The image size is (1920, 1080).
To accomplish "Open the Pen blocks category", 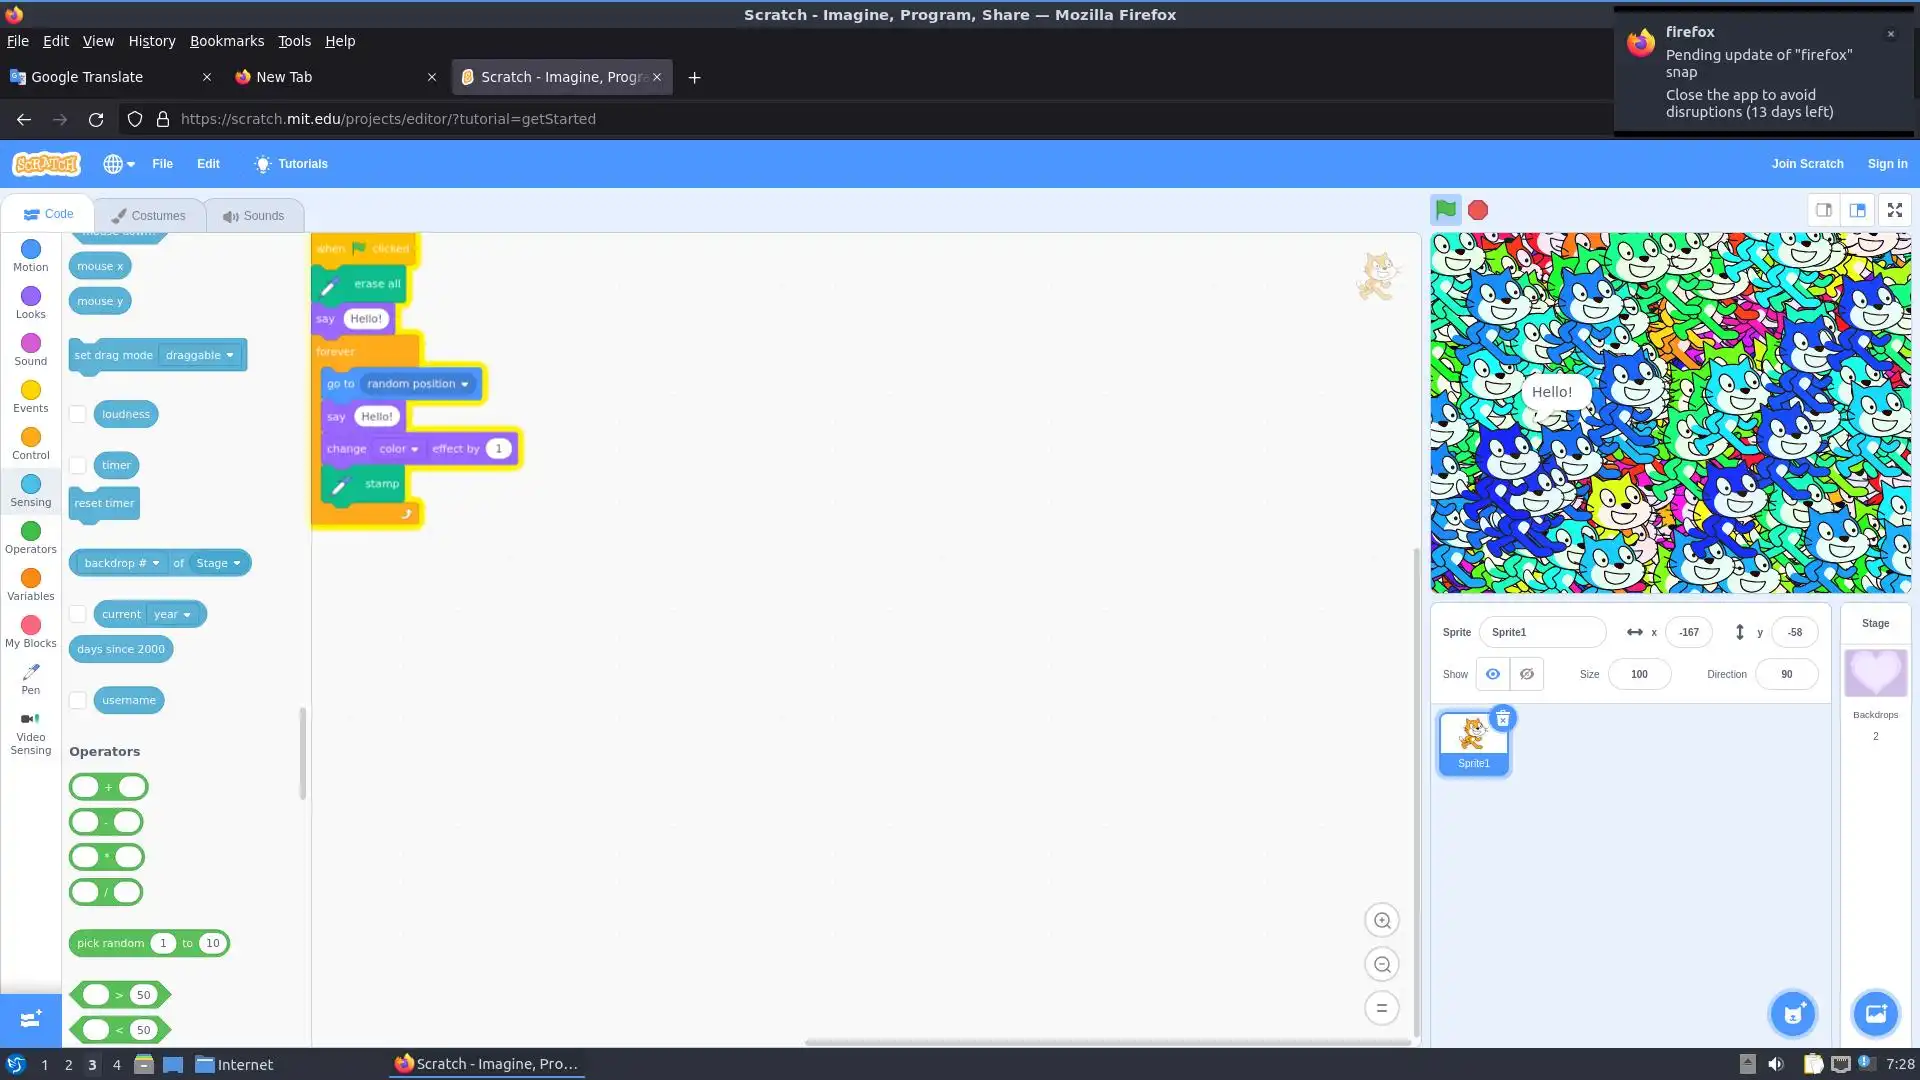I will coord(31,677).
